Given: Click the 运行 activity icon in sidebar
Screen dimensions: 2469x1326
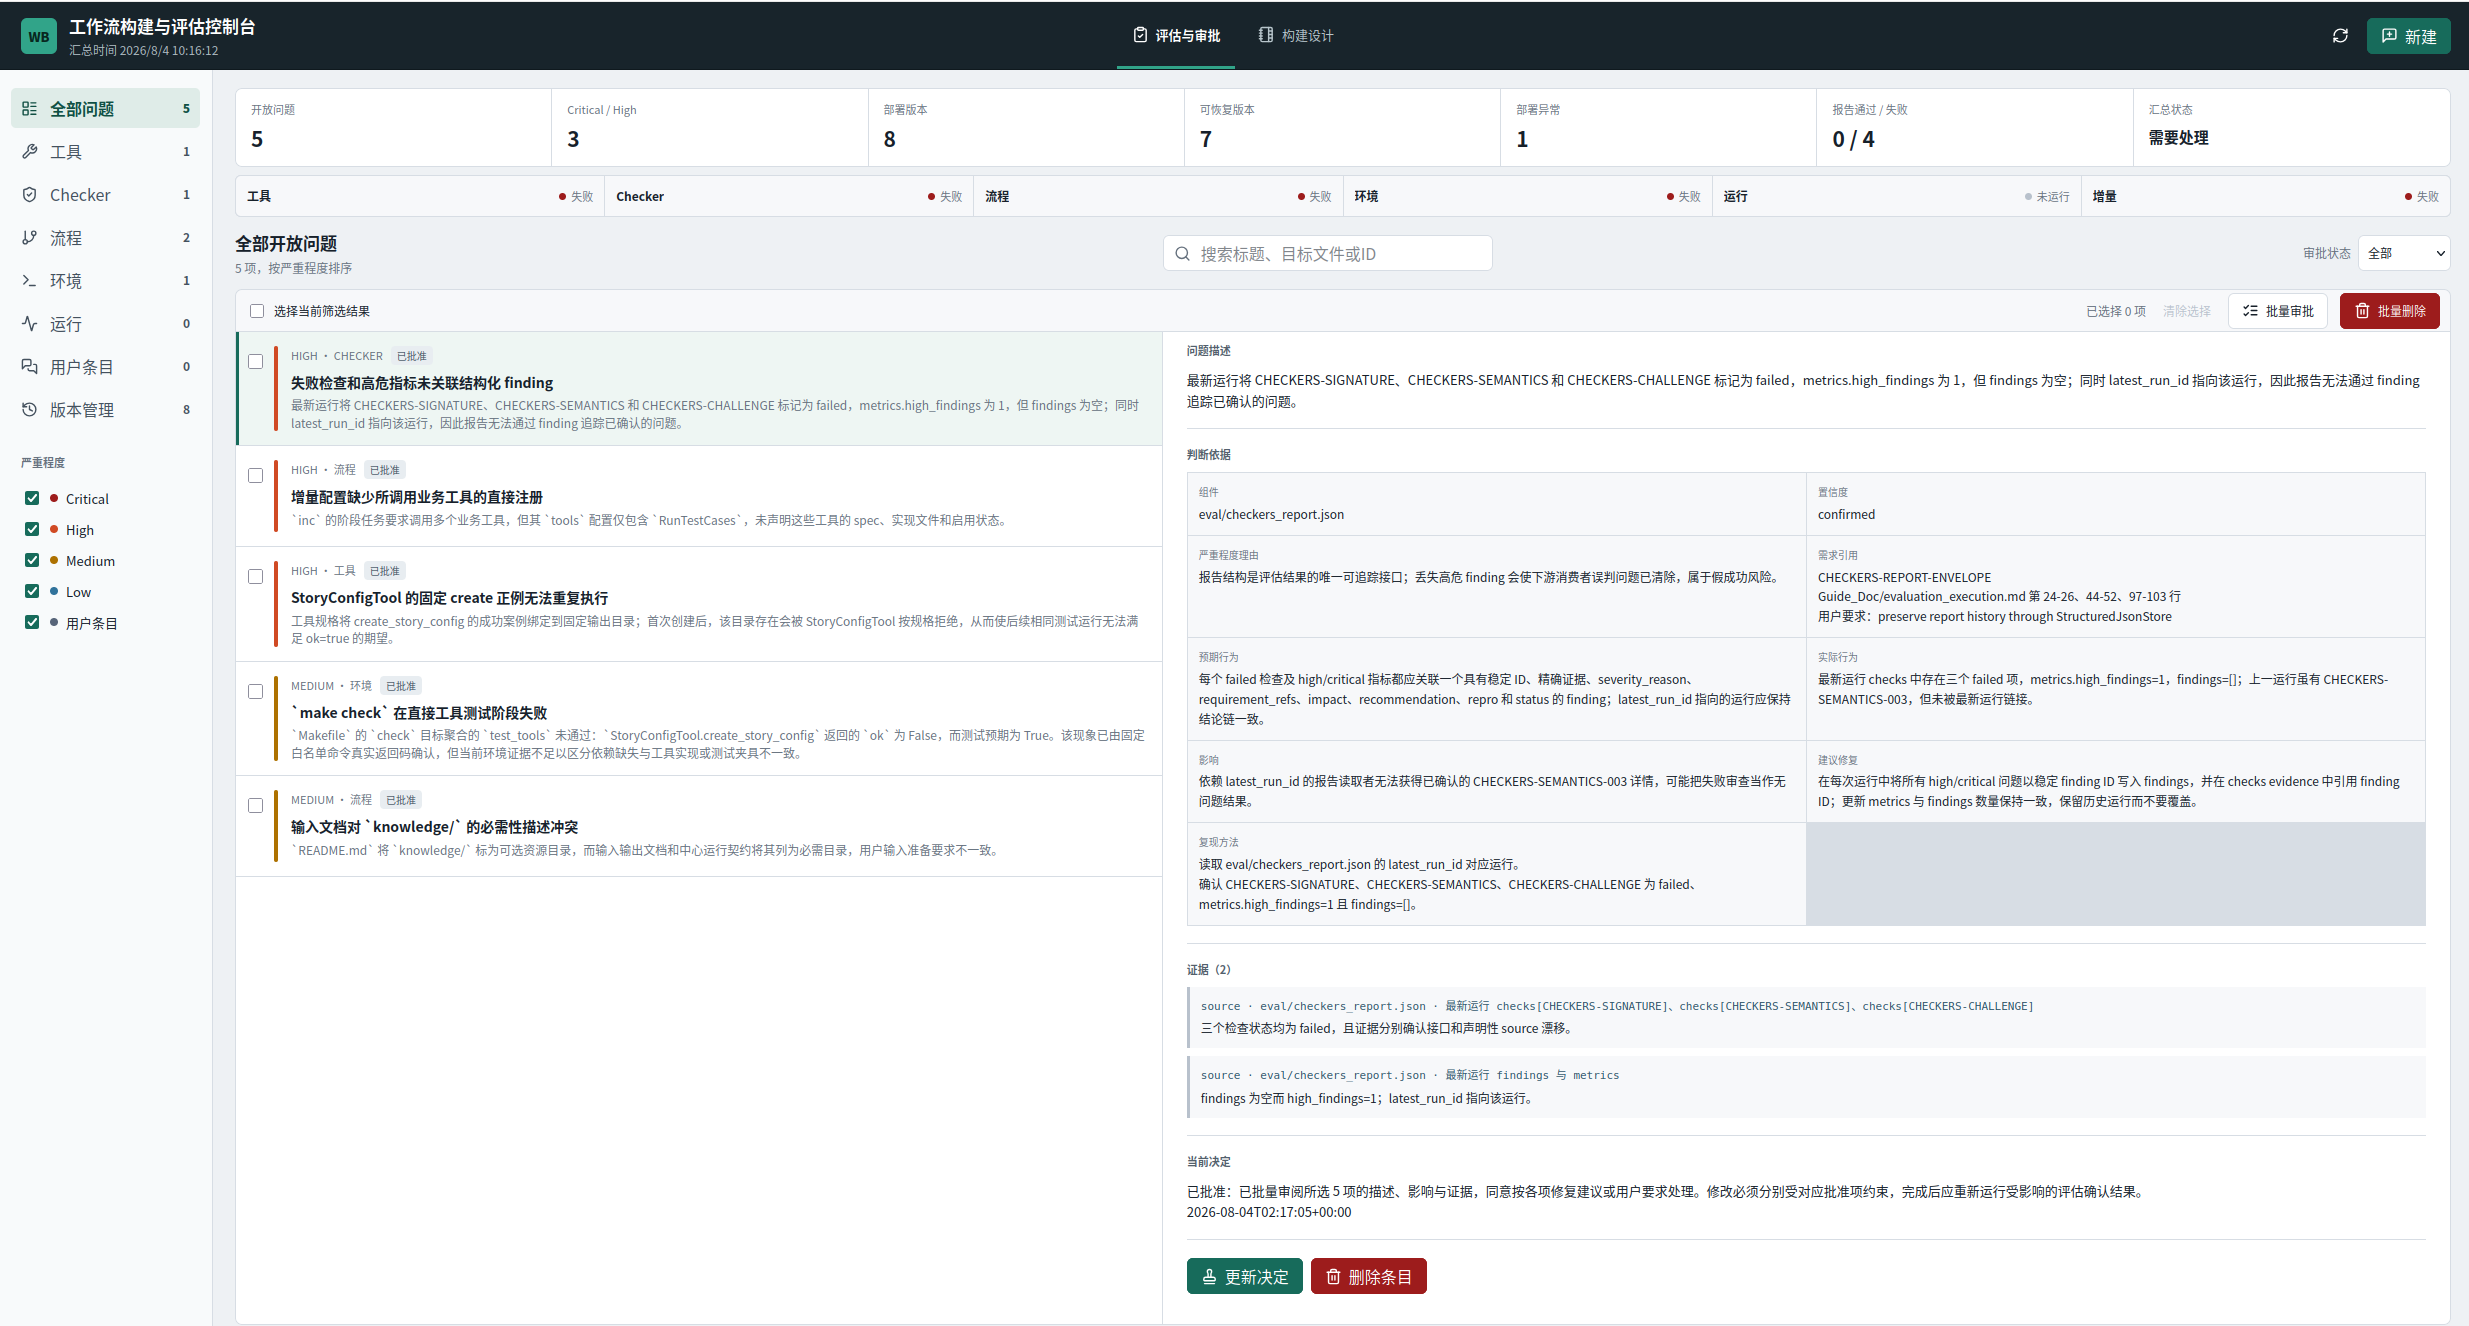Looking at the screenshot, I should click(30, 324).
